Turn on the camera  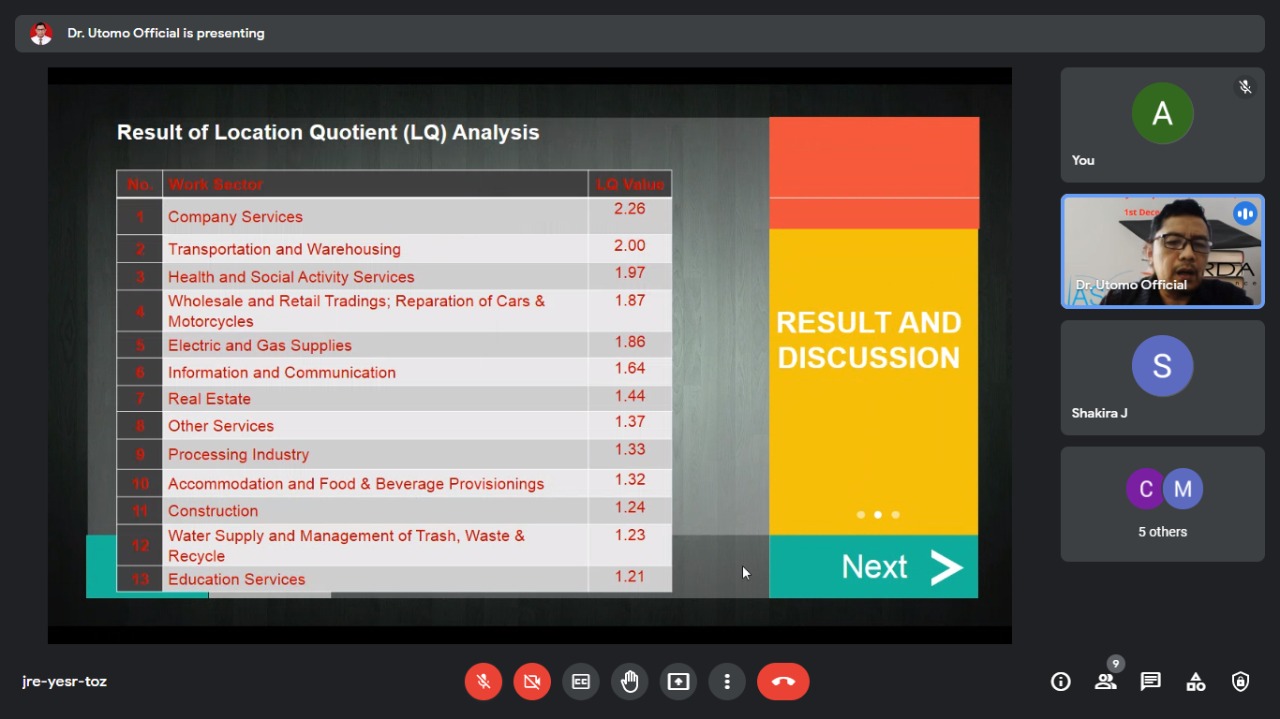pyautogui.click(x=532, y=682)
